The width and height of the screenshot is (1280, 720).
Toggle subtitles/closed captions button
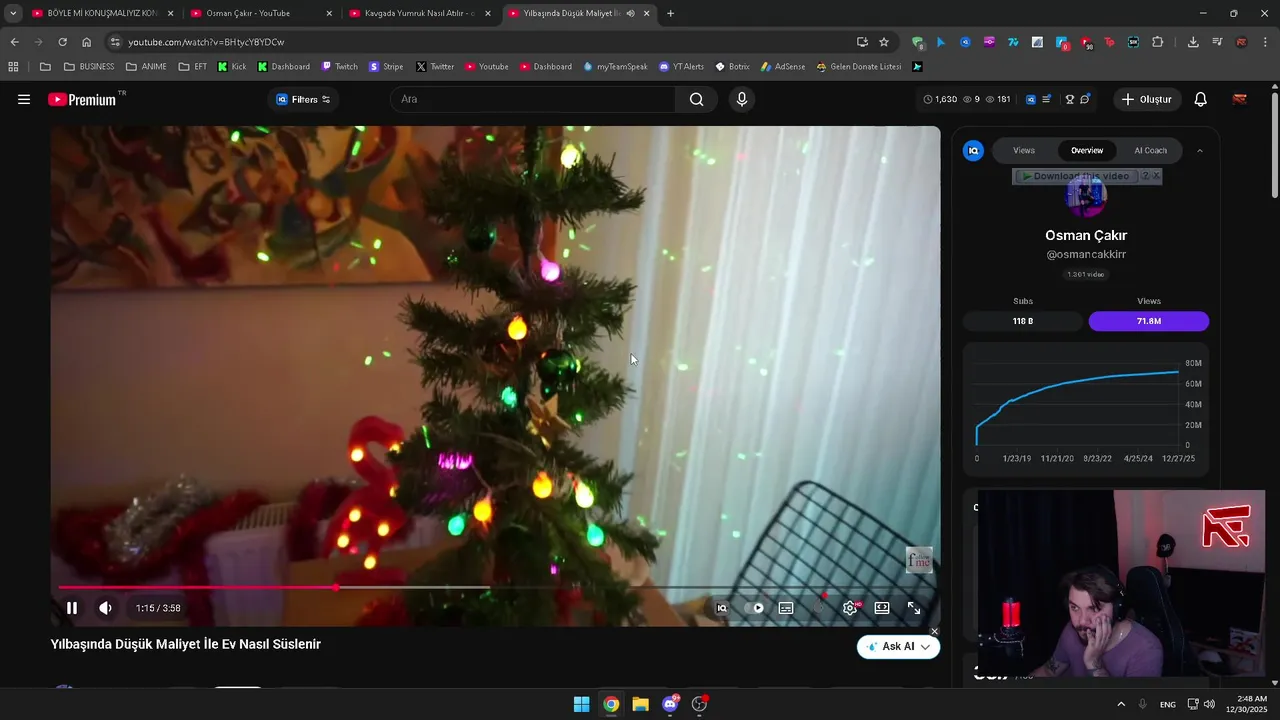[x=786, y=608]
